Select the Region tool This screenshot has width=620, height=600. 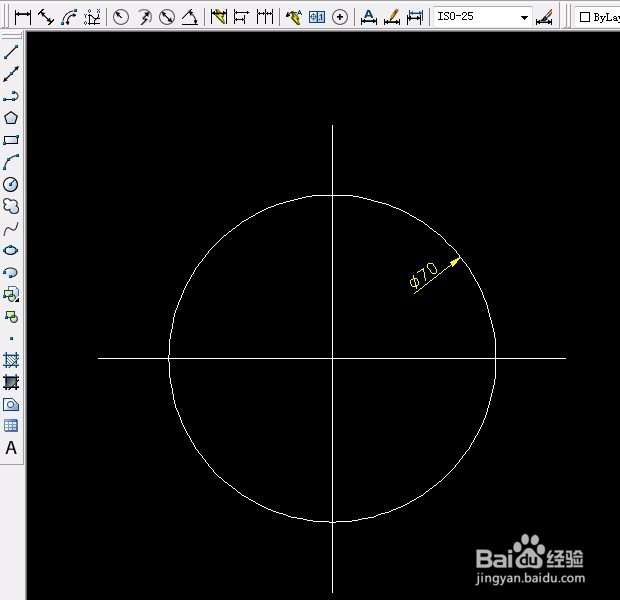click(11, 404)
